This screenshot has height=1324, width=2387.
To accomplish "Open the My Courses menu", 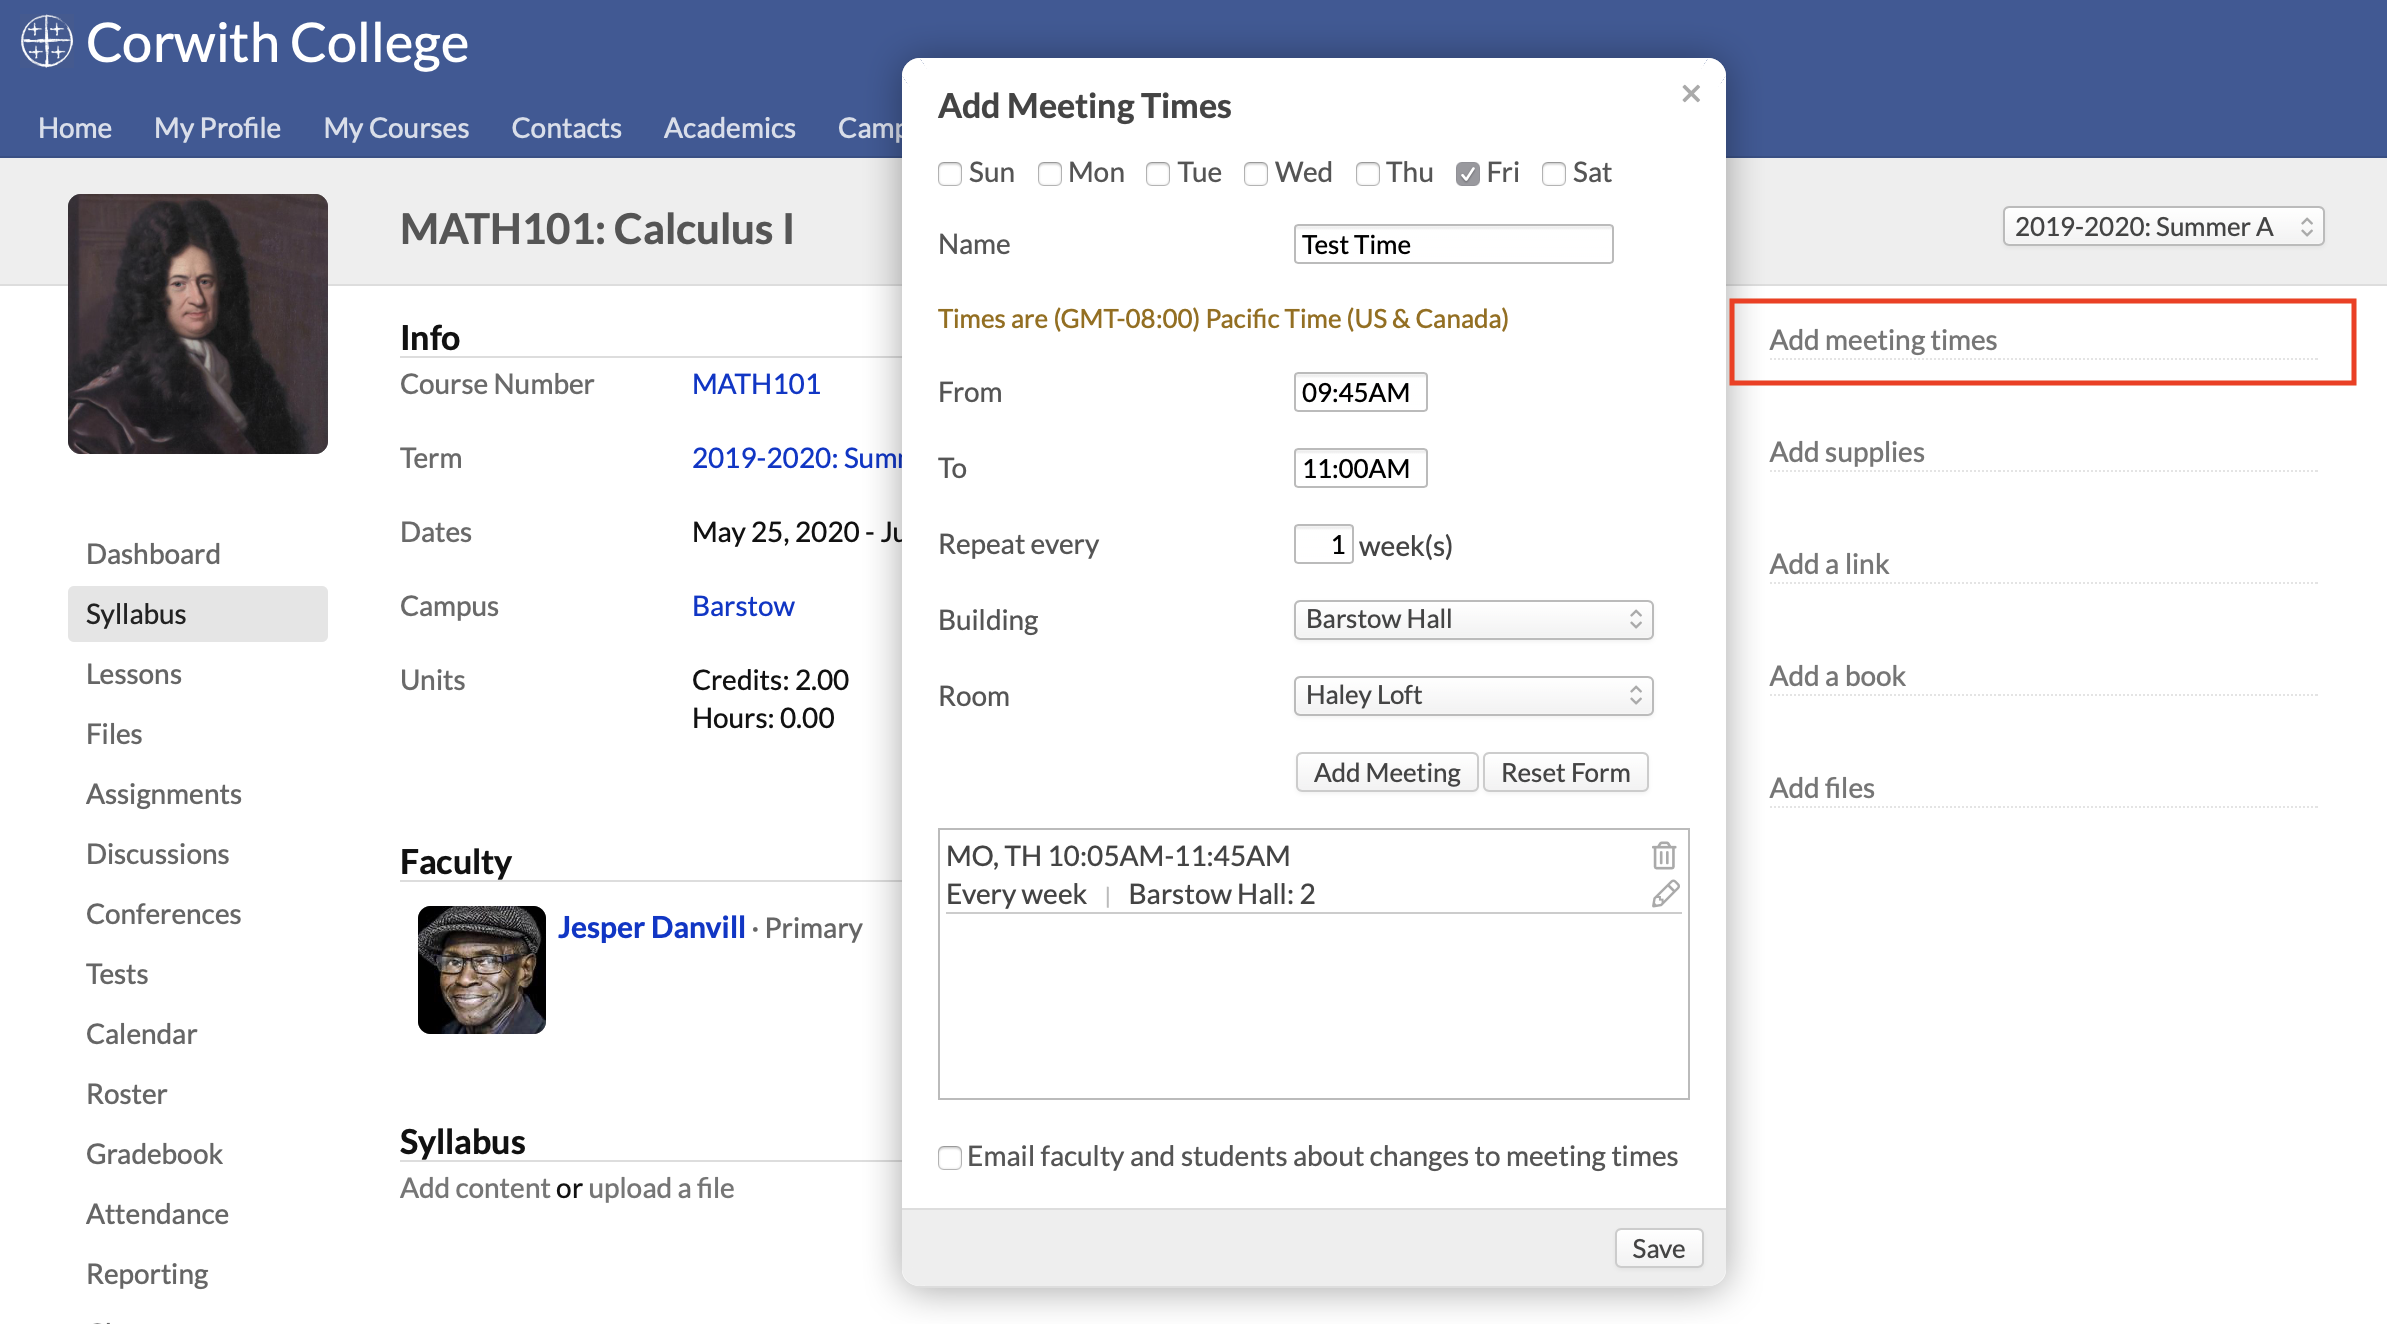I will 396,128.
